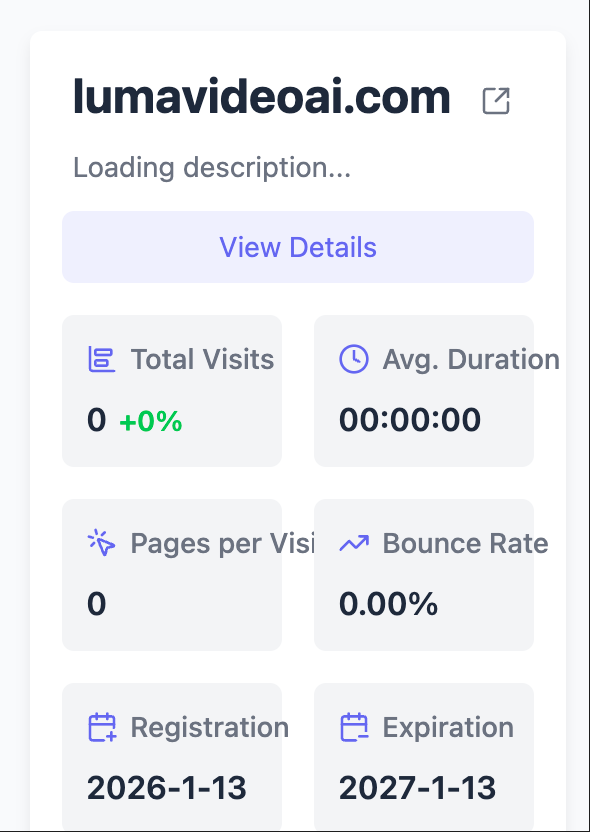590x832 pixels.
Task: Click the Avg. Duration clock icon
Action: (x=353, y=359)
